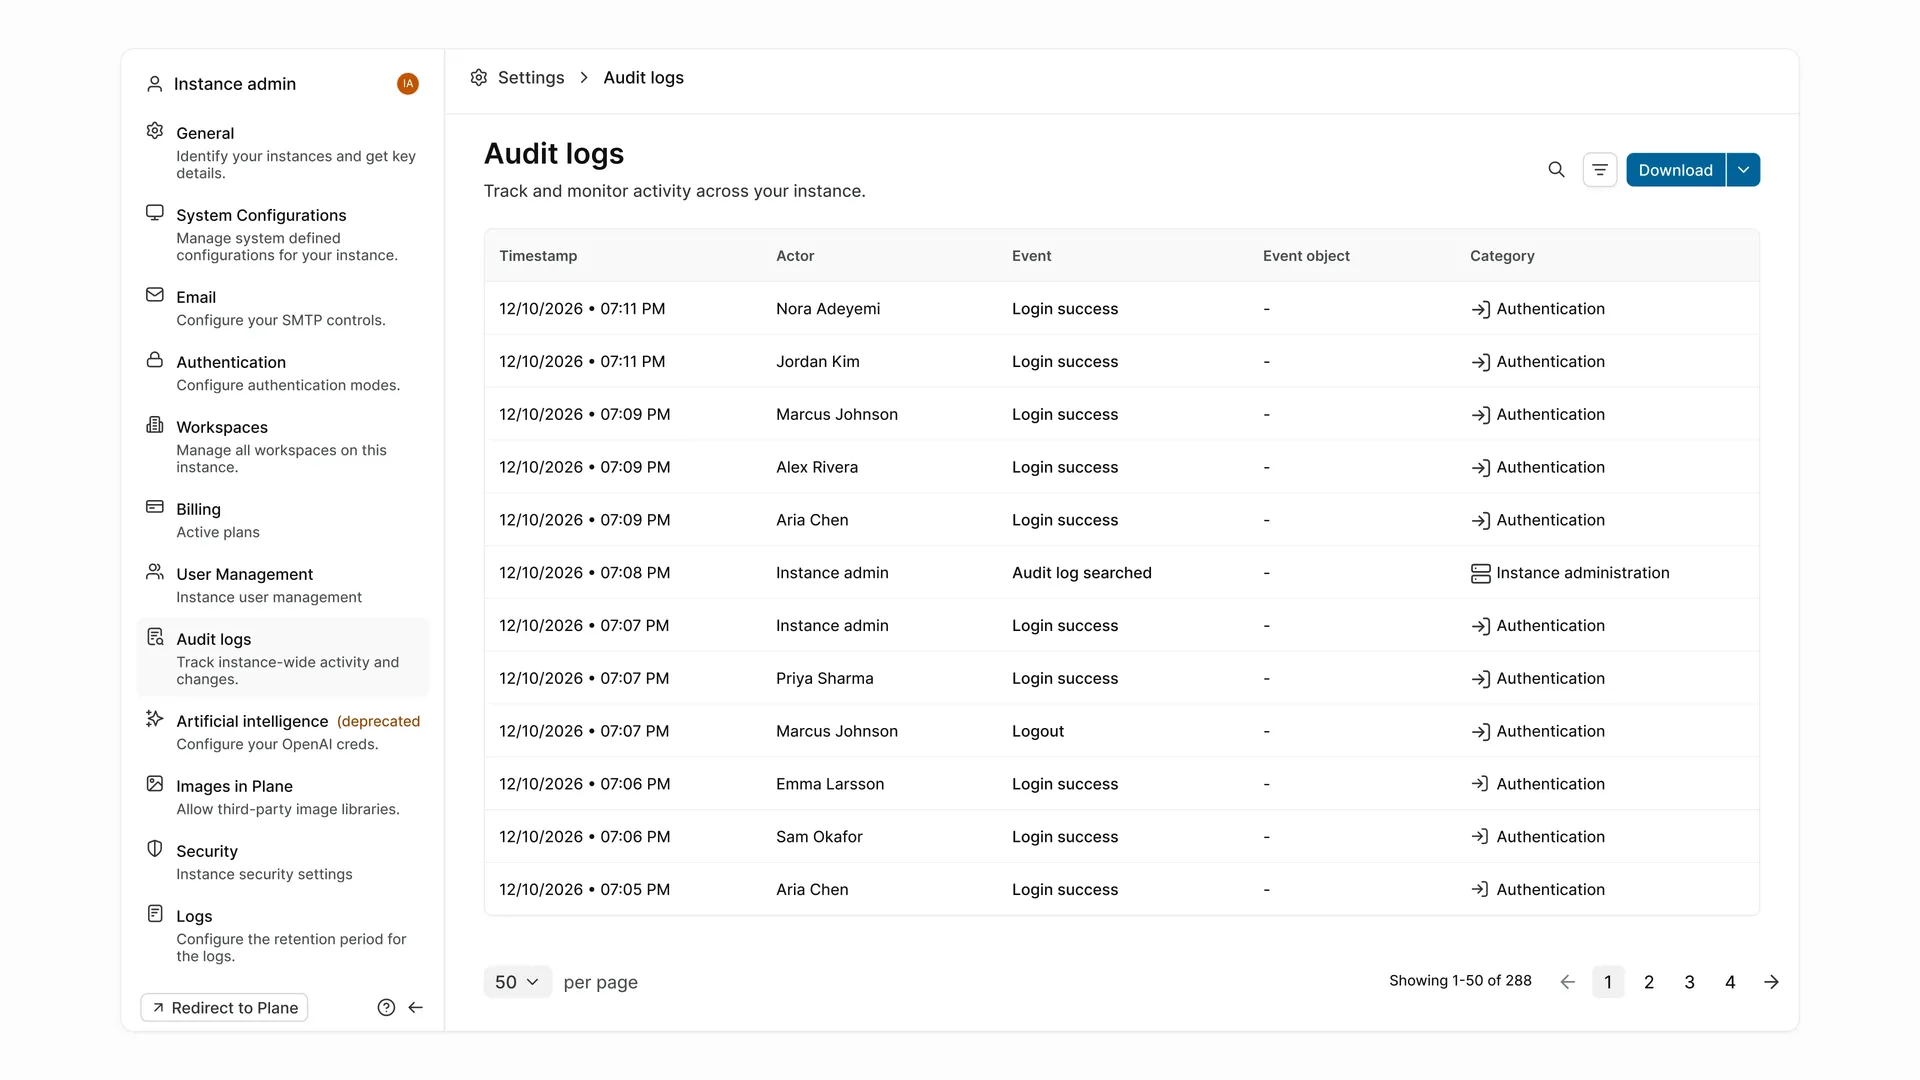Click the IA user avatar badge

[408, 84]
